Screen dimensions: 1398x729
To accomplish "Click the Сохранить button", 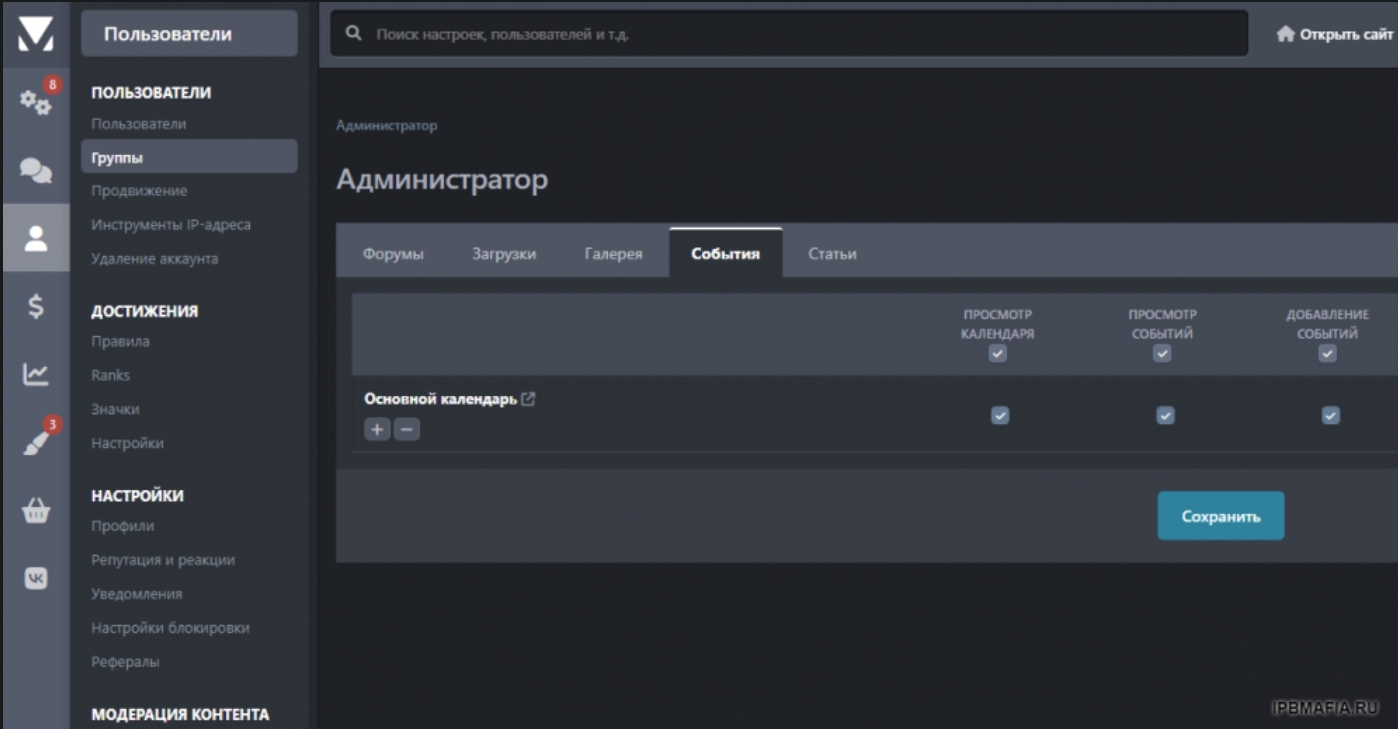I will click(1220, 516).
